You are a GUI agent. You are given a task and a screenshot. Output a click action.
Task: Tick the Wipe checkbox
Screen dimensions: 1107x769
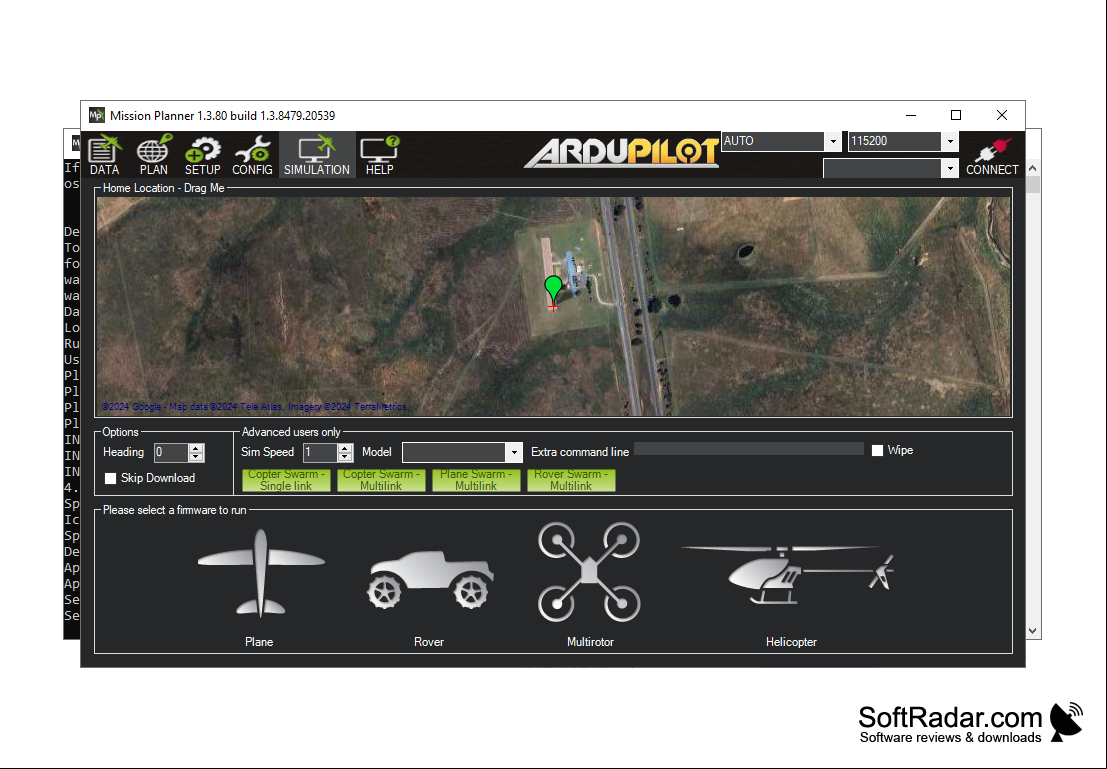point(878,451)
